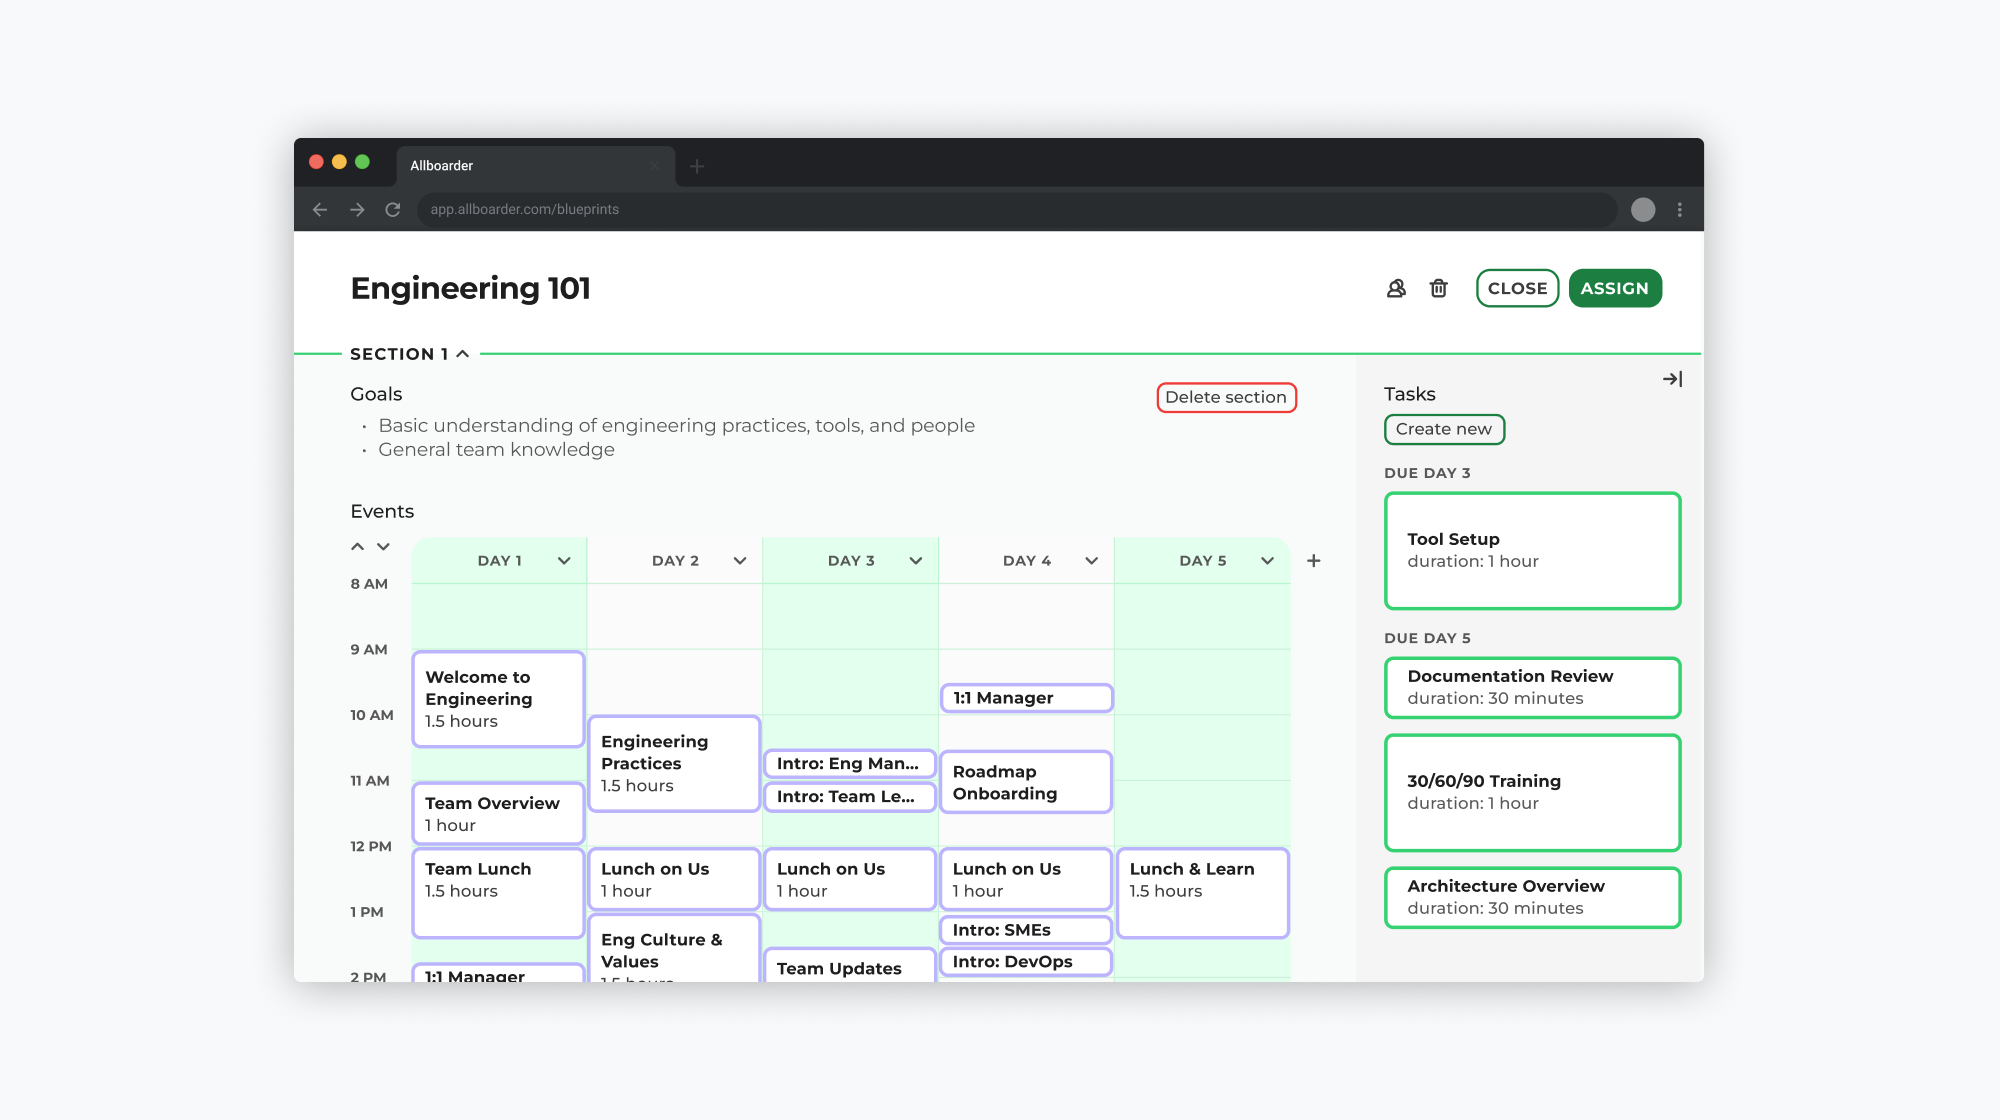Expand the DAY 3 column dropdown
Screen dimensions: 2000x1120
point(915,561)
